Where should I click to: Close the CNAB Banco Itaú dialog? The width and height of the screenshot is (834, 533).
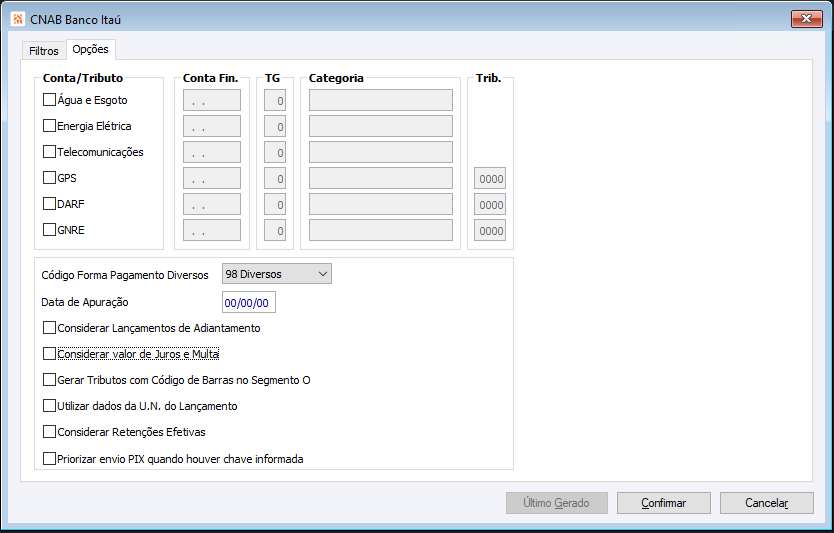tap(806, 19)
